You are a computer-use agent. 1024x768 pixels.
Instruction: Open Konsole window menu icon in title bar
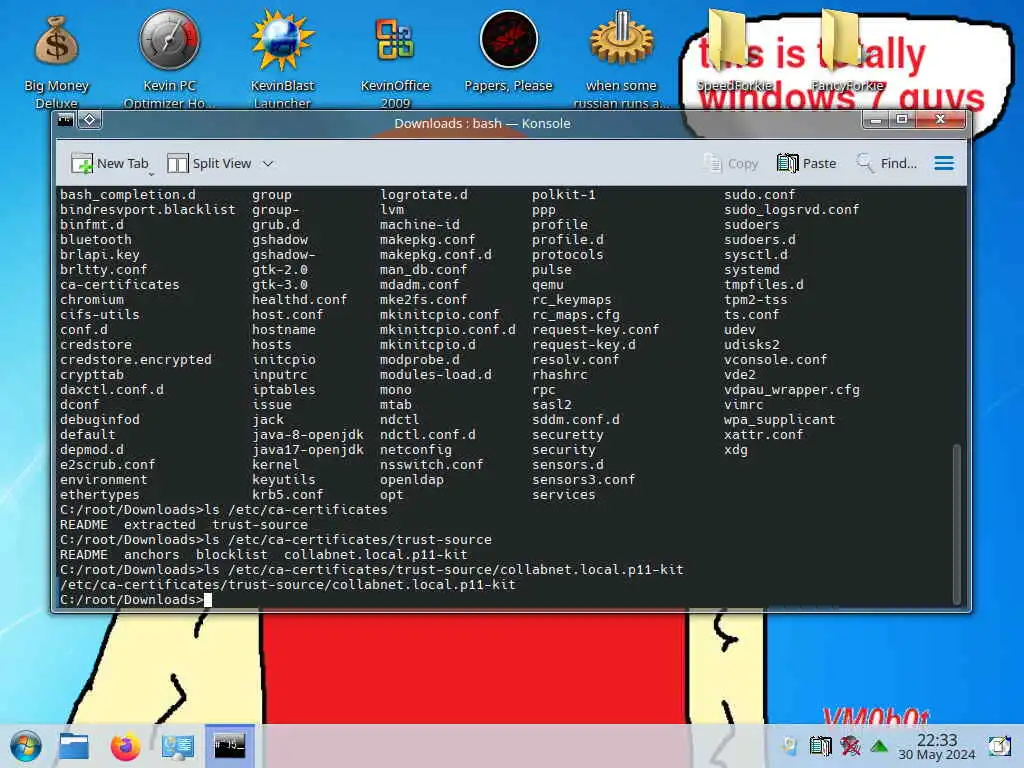66,120
